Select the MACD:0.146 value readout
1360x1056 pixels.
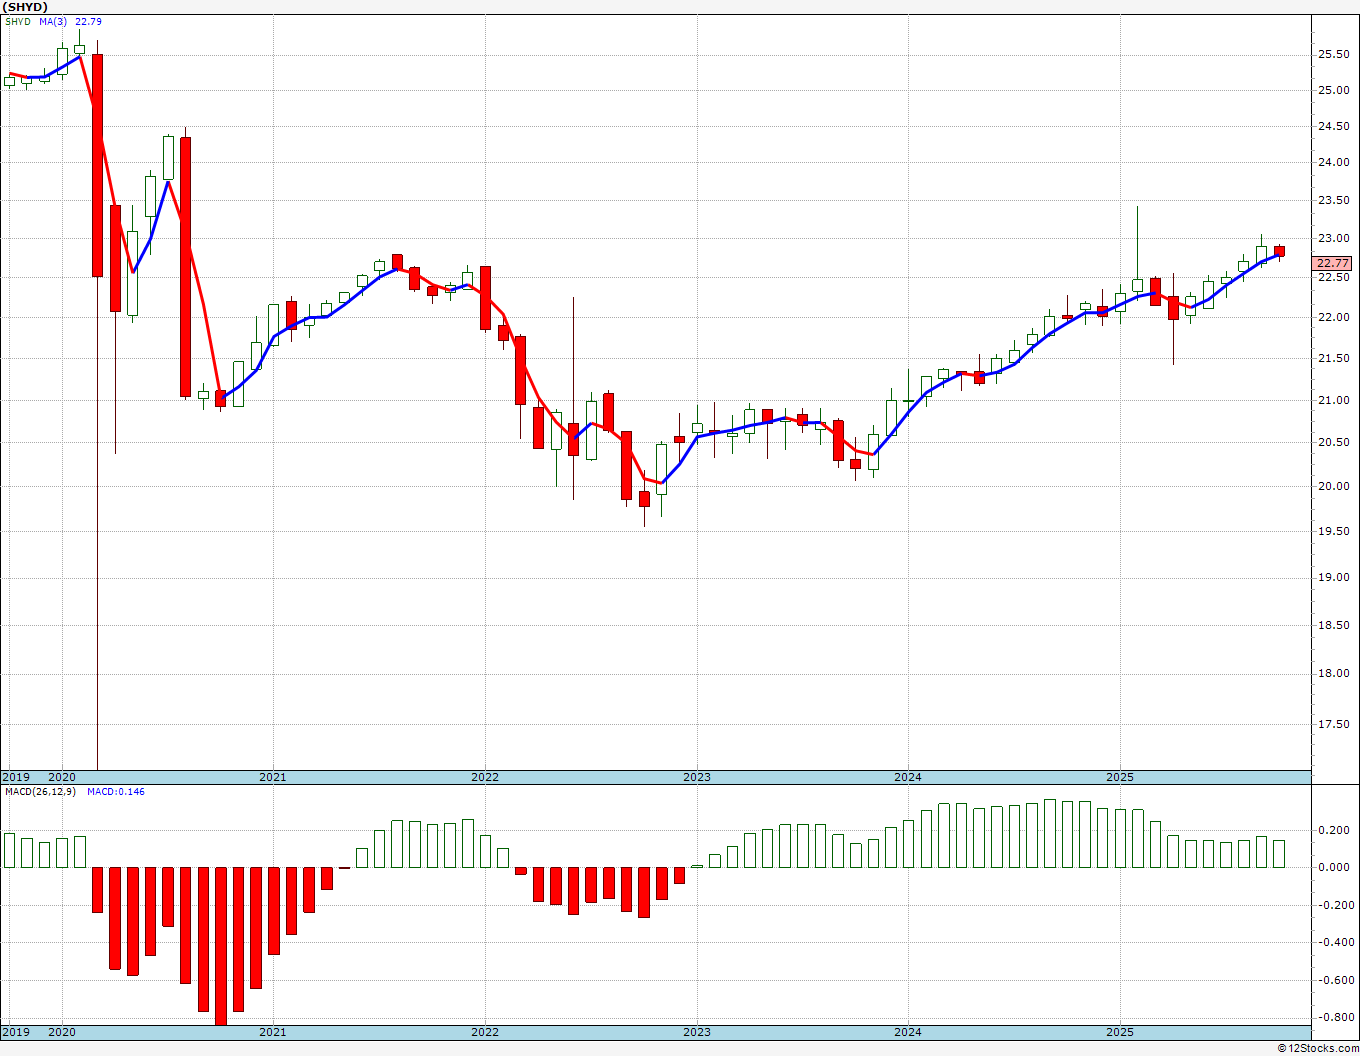pos(116,791)
